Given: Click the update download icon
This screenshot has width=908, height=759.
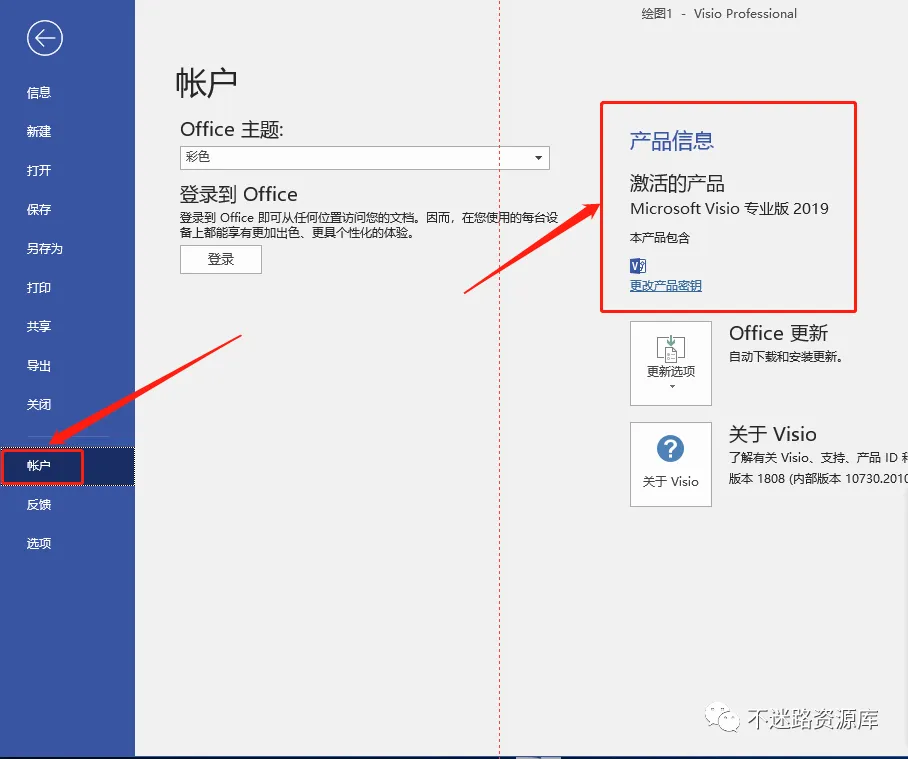Looking at the screenshot, I should 671,349.
